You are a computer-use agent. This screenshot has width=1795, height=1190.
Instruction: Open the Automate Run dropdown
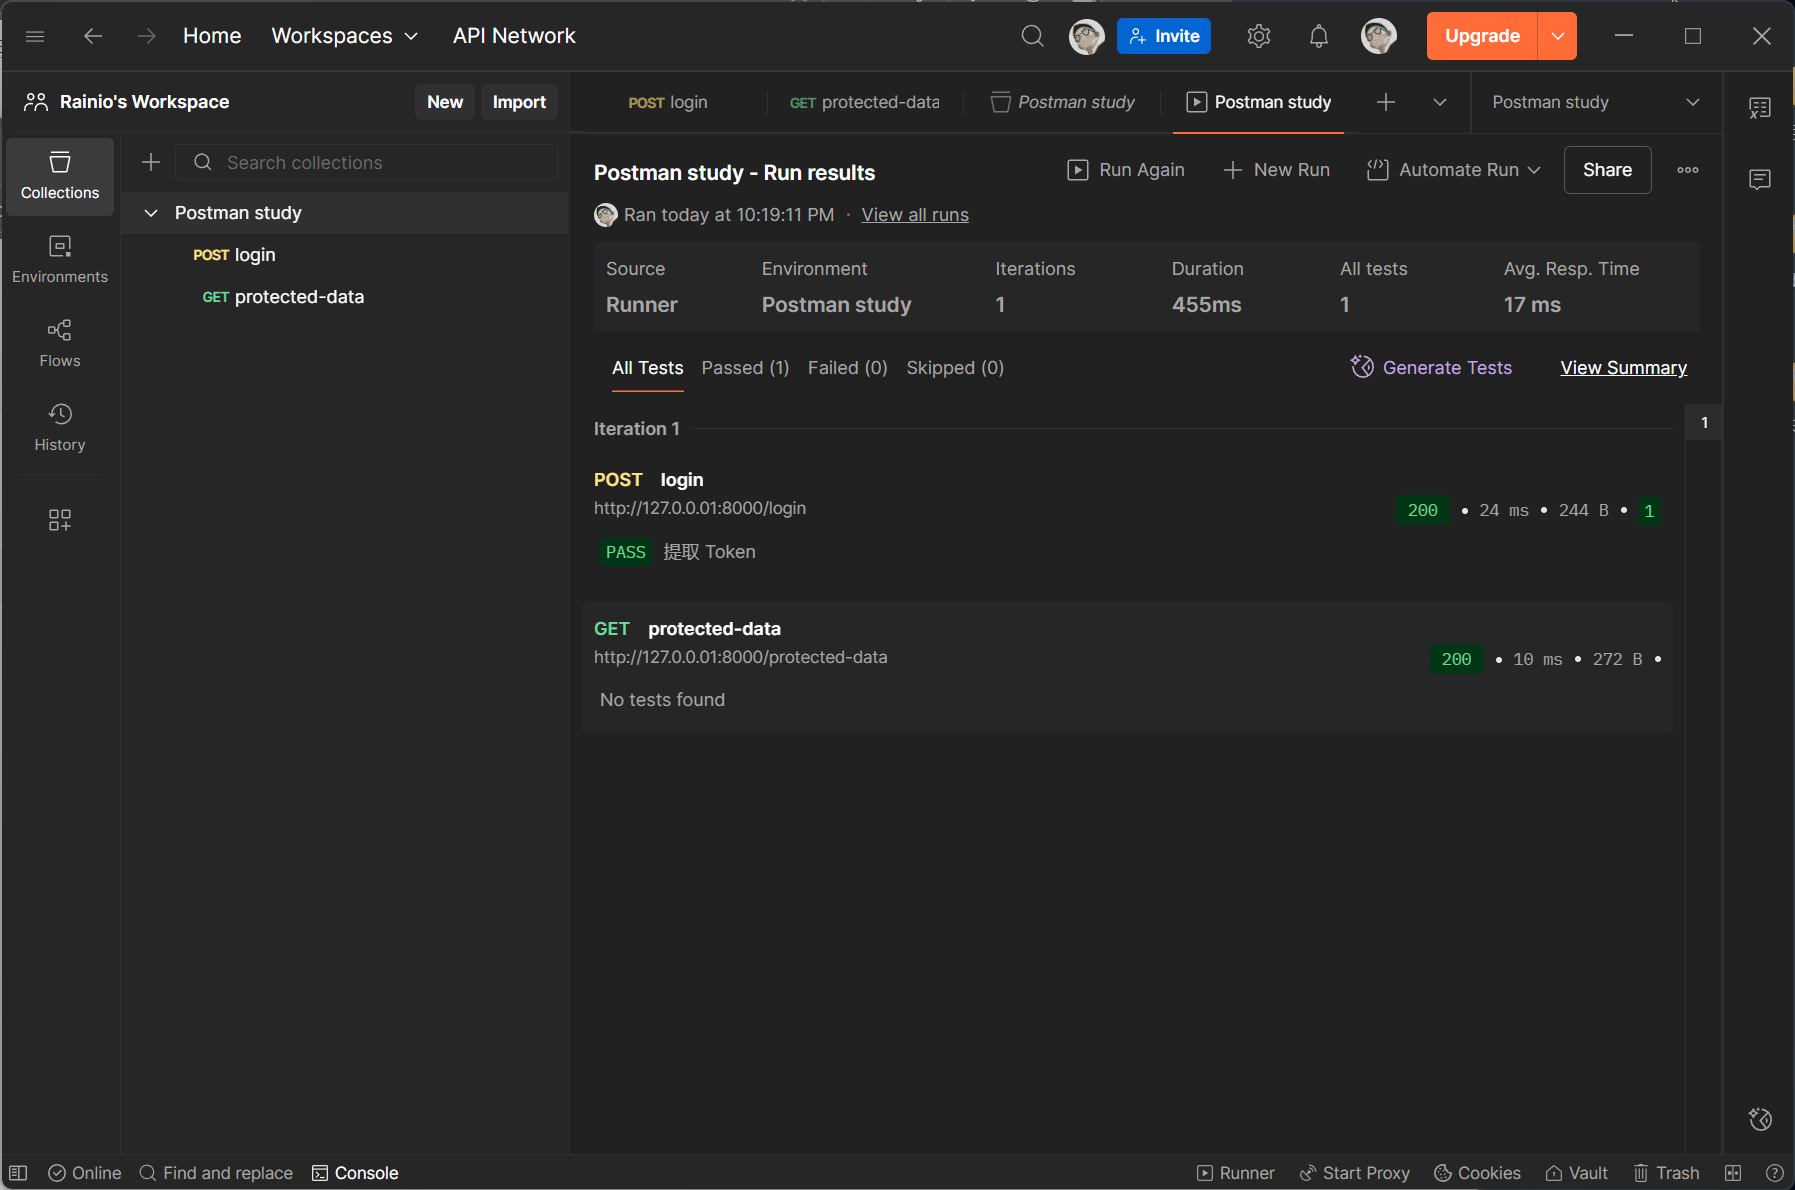(1454, 170)
